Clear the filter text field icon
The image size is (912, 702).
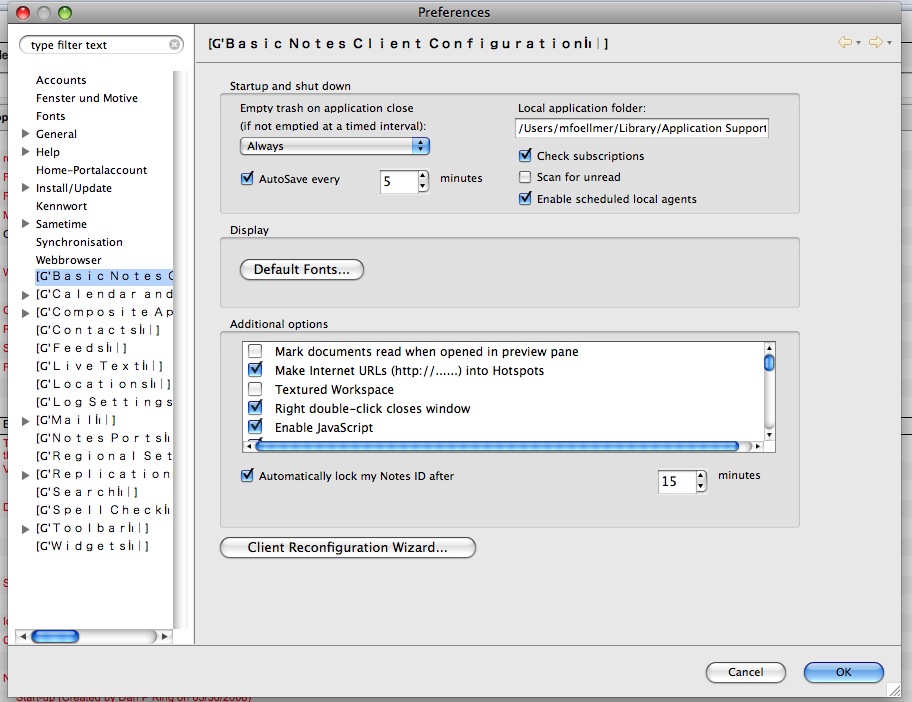pos(174,45)
